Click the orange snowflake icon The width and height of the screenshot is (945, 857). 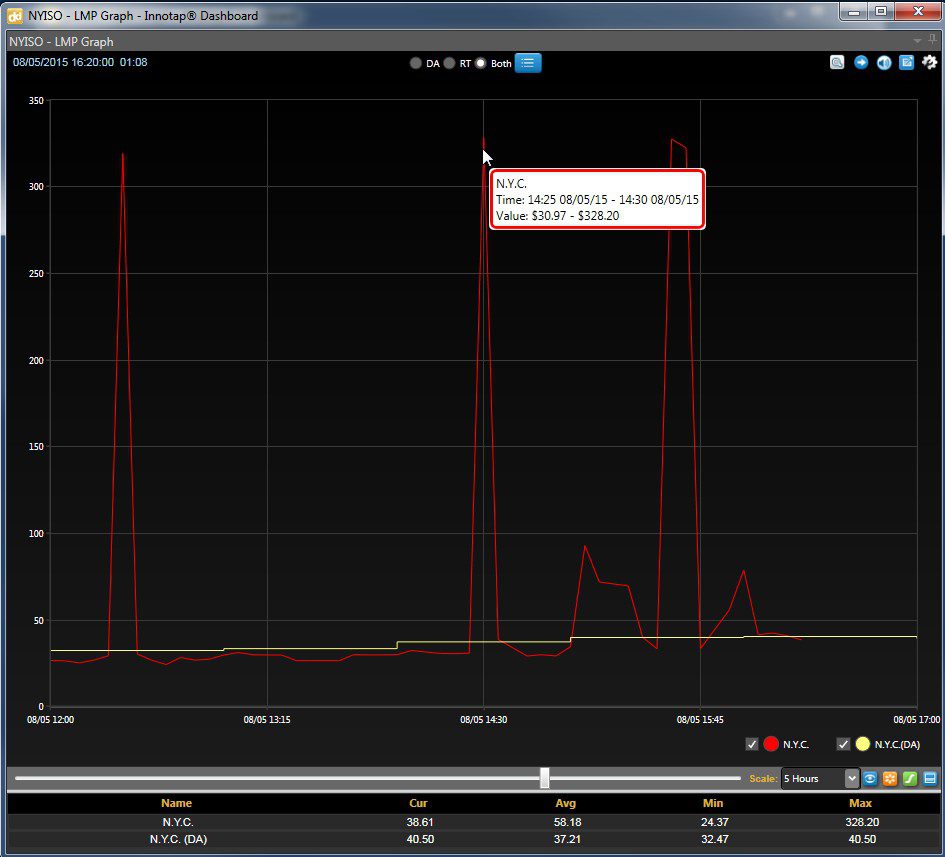point(890,779)
